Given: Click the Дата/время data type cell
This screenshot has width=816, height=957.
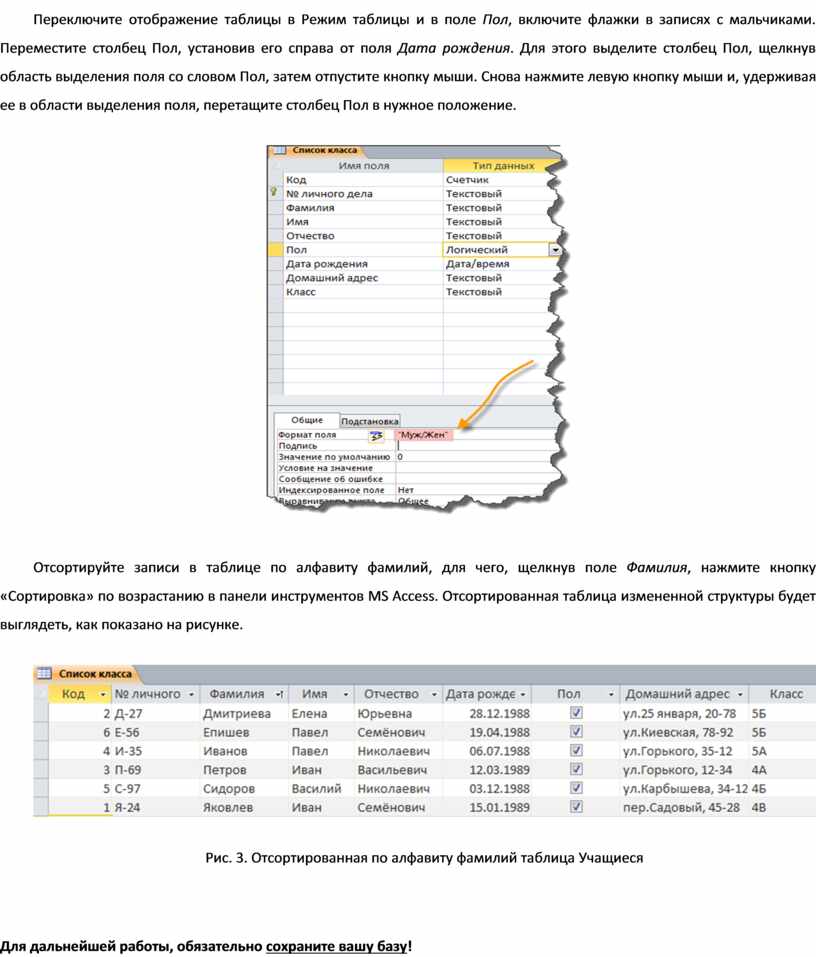Looking at the screenshot, I should click(477, 264).
